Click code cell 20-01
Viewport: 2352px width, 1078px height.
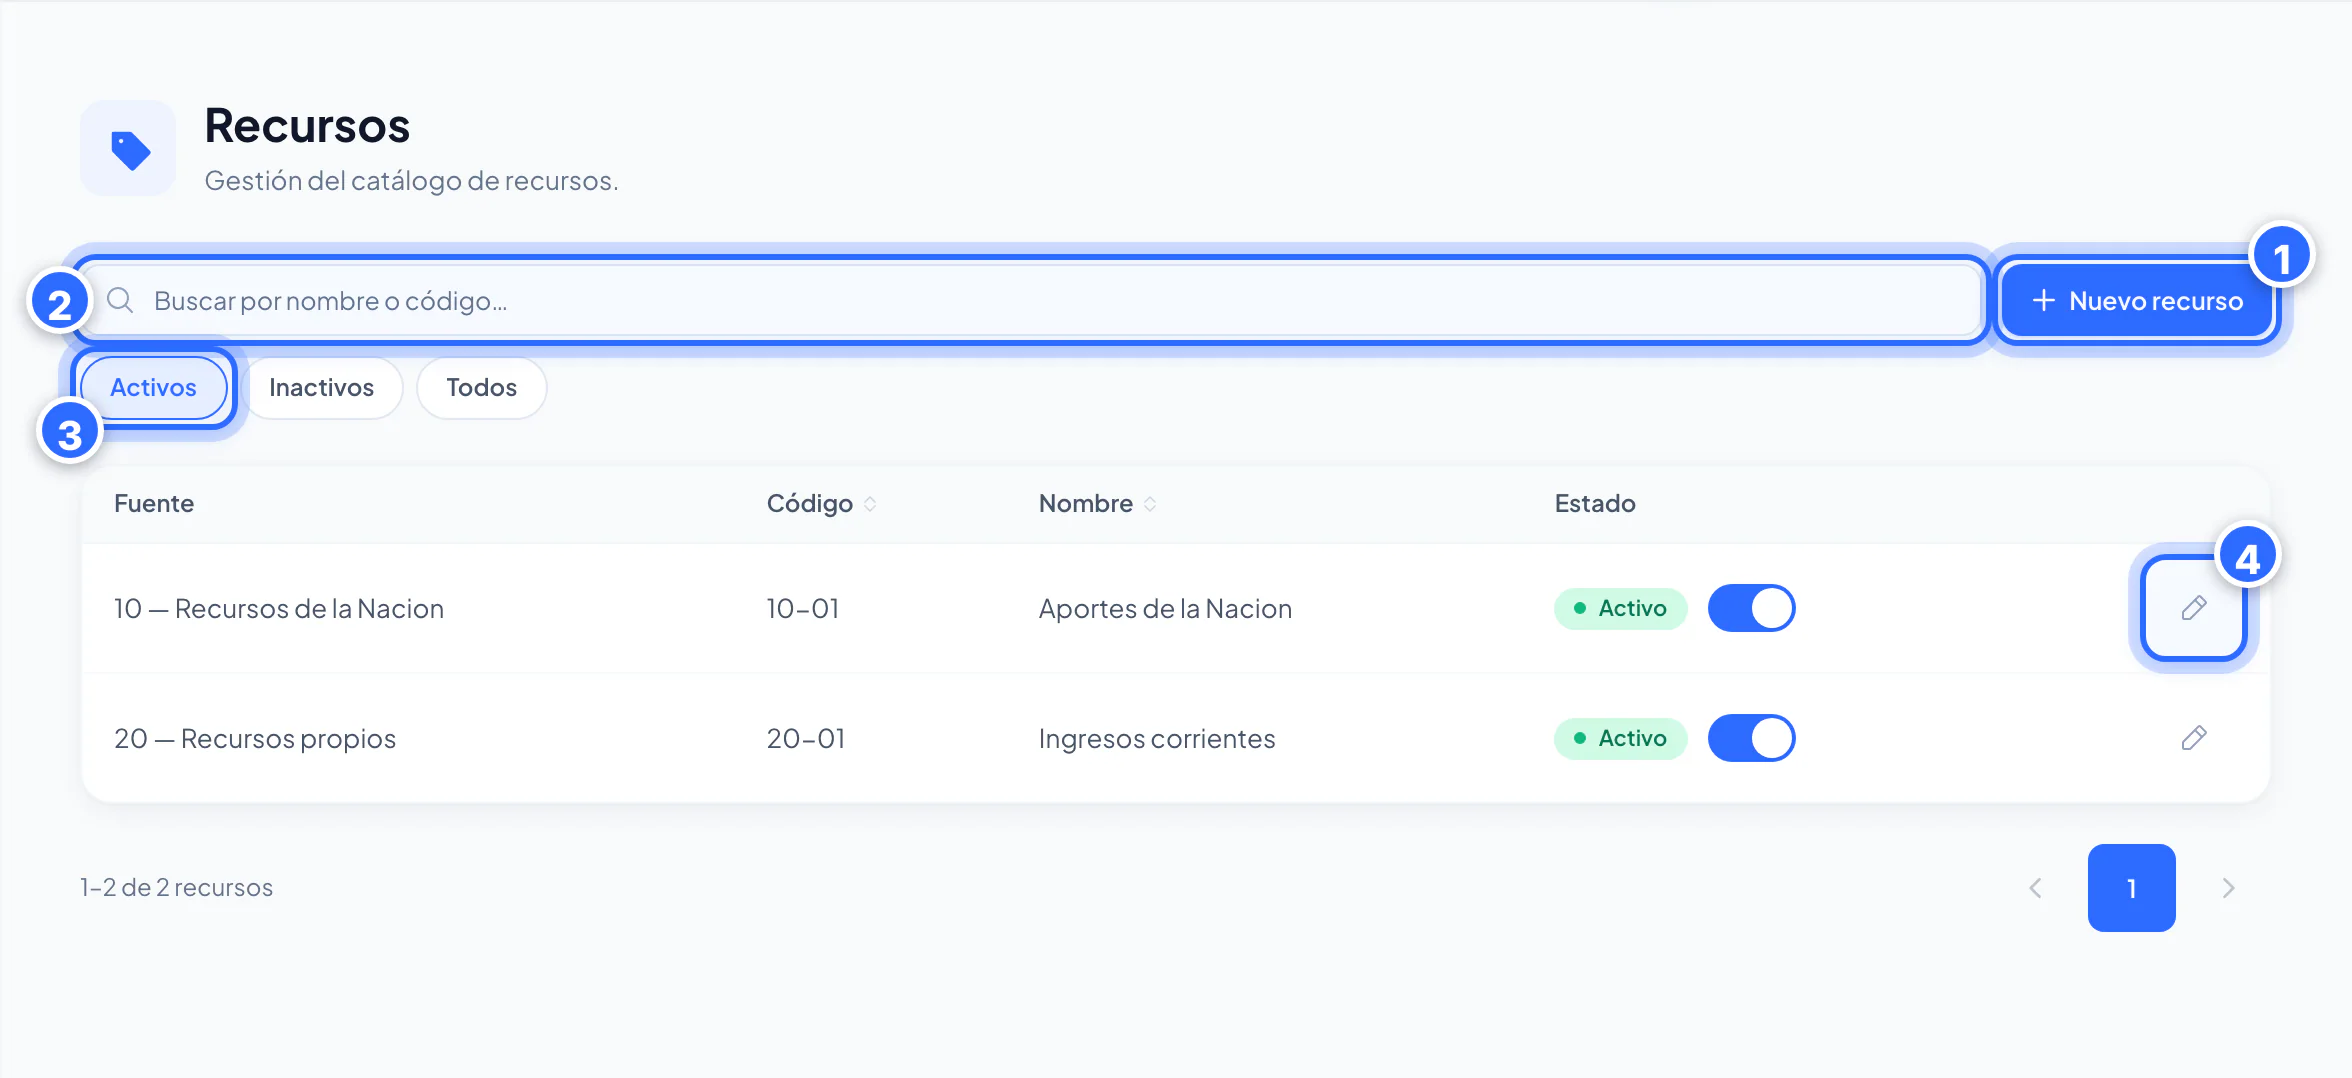806,738
